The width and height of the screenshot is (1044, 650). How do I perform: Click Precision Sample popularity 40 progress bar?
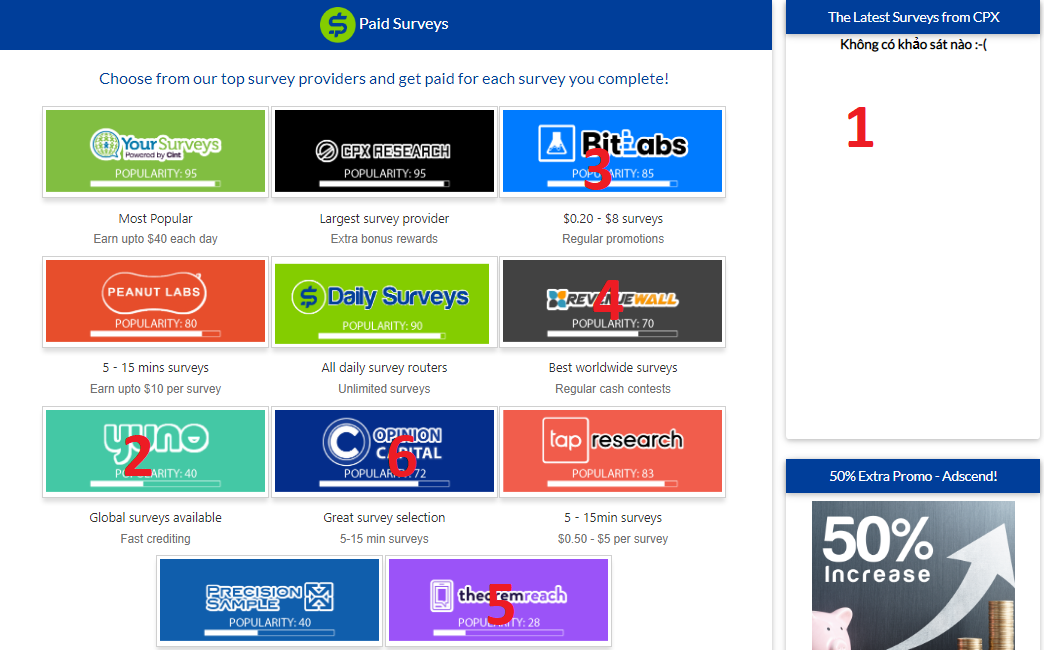tap(270, 633)
